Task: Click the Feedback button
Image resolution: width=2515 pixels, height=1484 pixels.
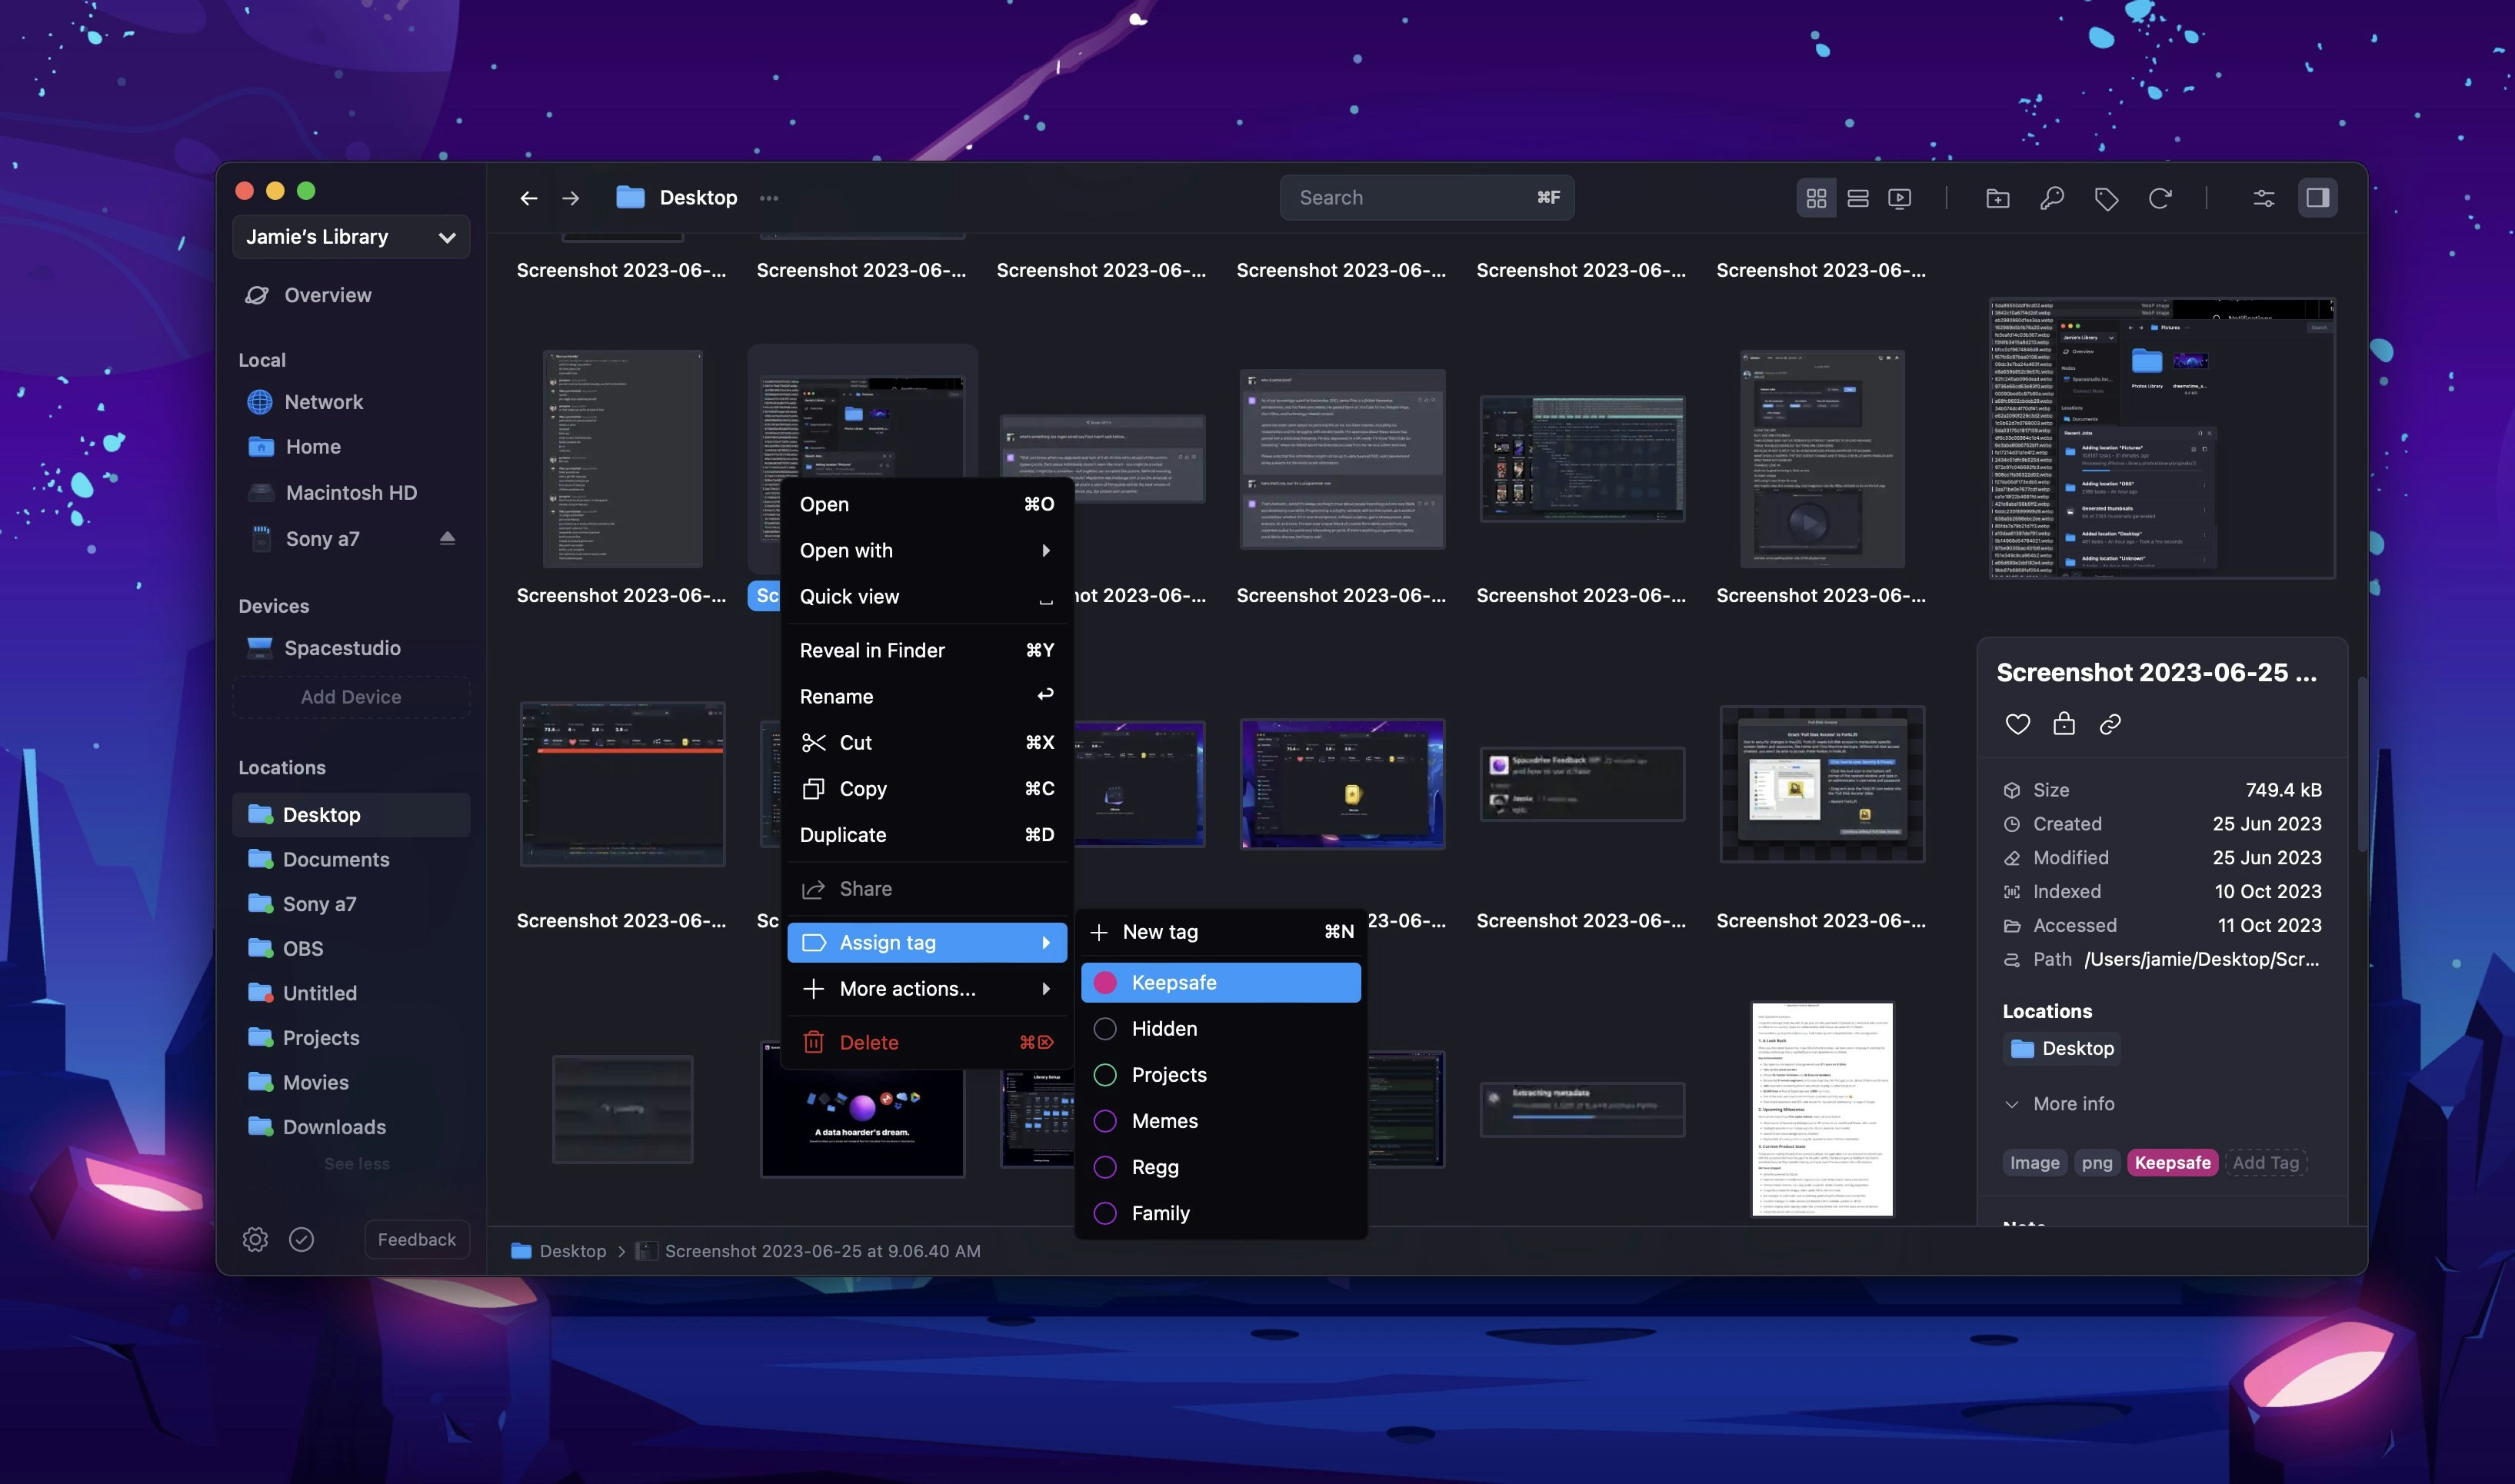Action: point(417,1239)
